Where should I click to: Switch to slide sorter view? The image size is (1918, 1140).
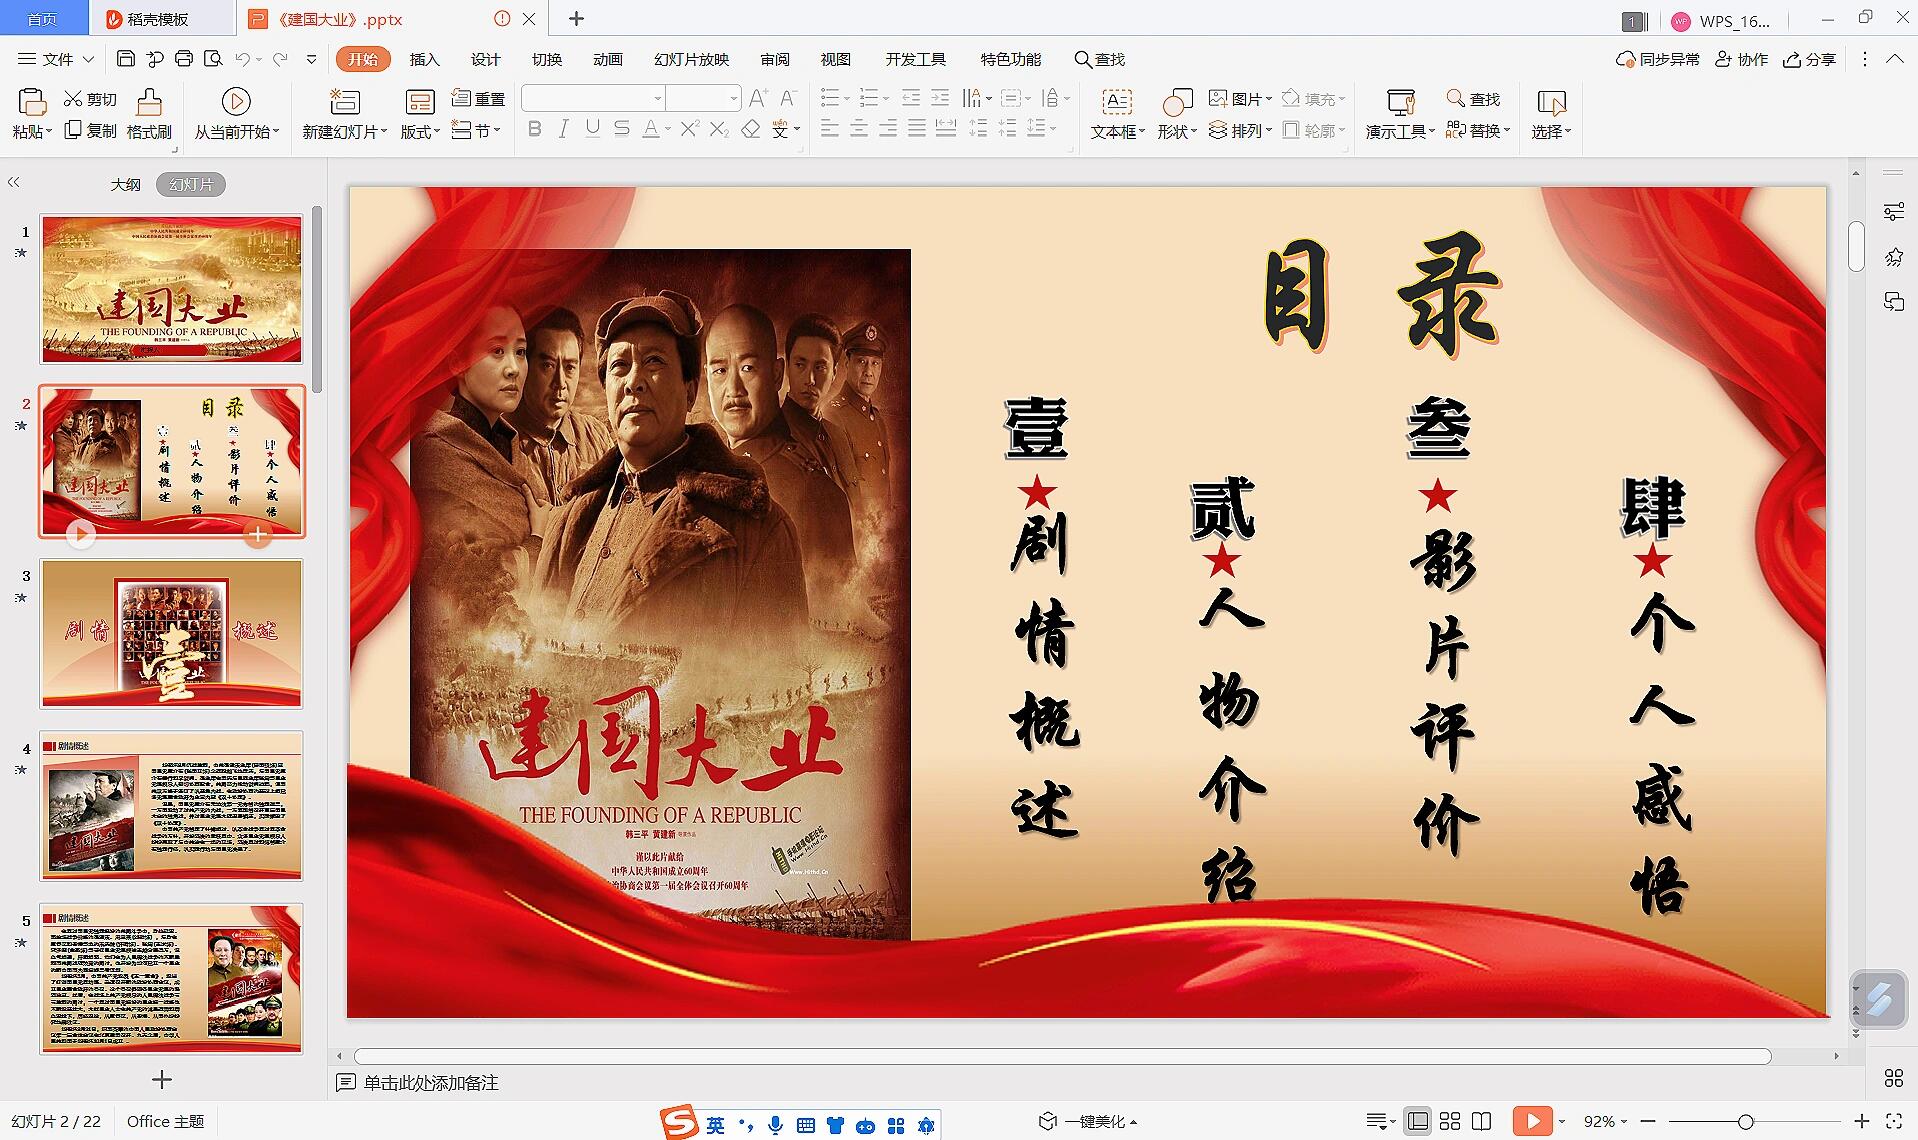click(x=1450, y=1121)
